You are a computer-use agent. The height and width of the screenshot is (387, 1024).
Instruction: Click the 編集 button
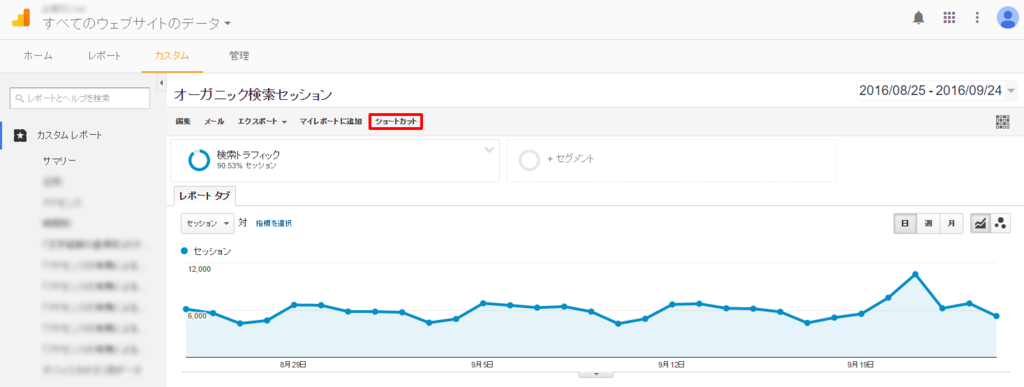183,121
